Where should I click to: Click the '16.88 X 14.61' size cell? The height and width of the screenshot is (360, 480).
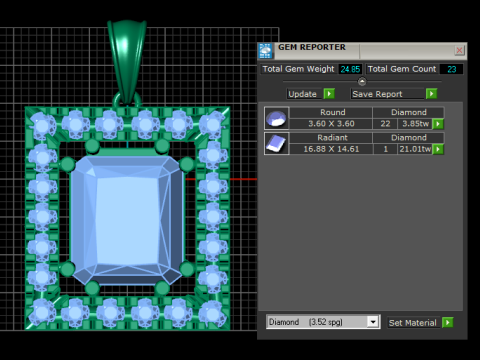tap(331, 149)
